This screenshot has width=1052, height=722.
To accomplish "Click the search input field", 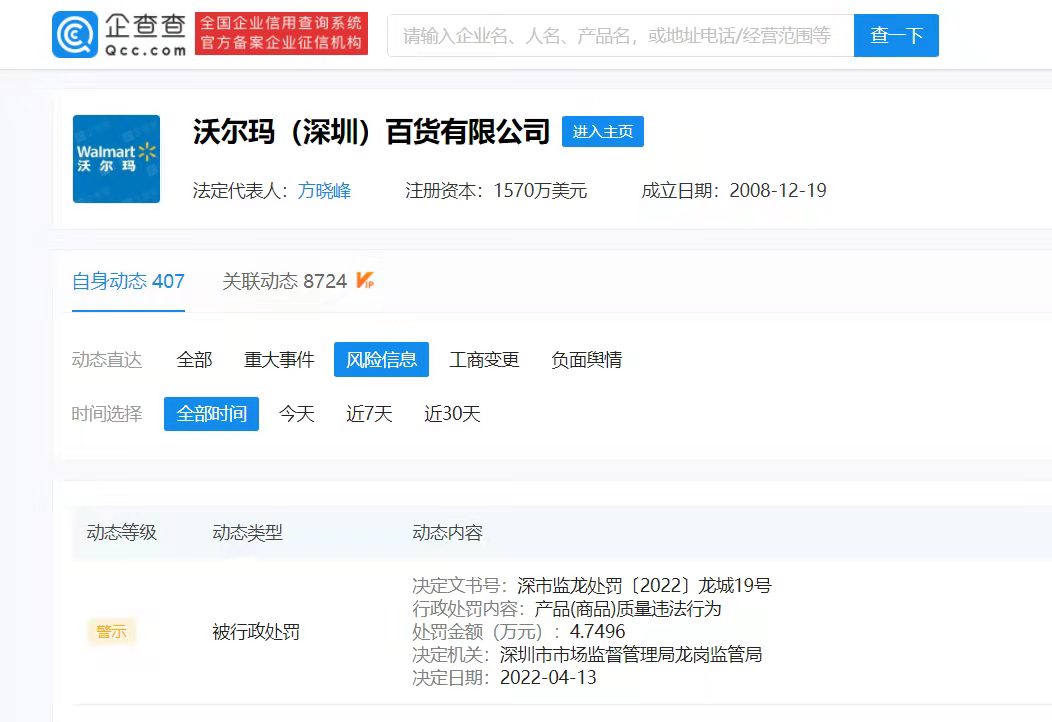I will [621, 36].
